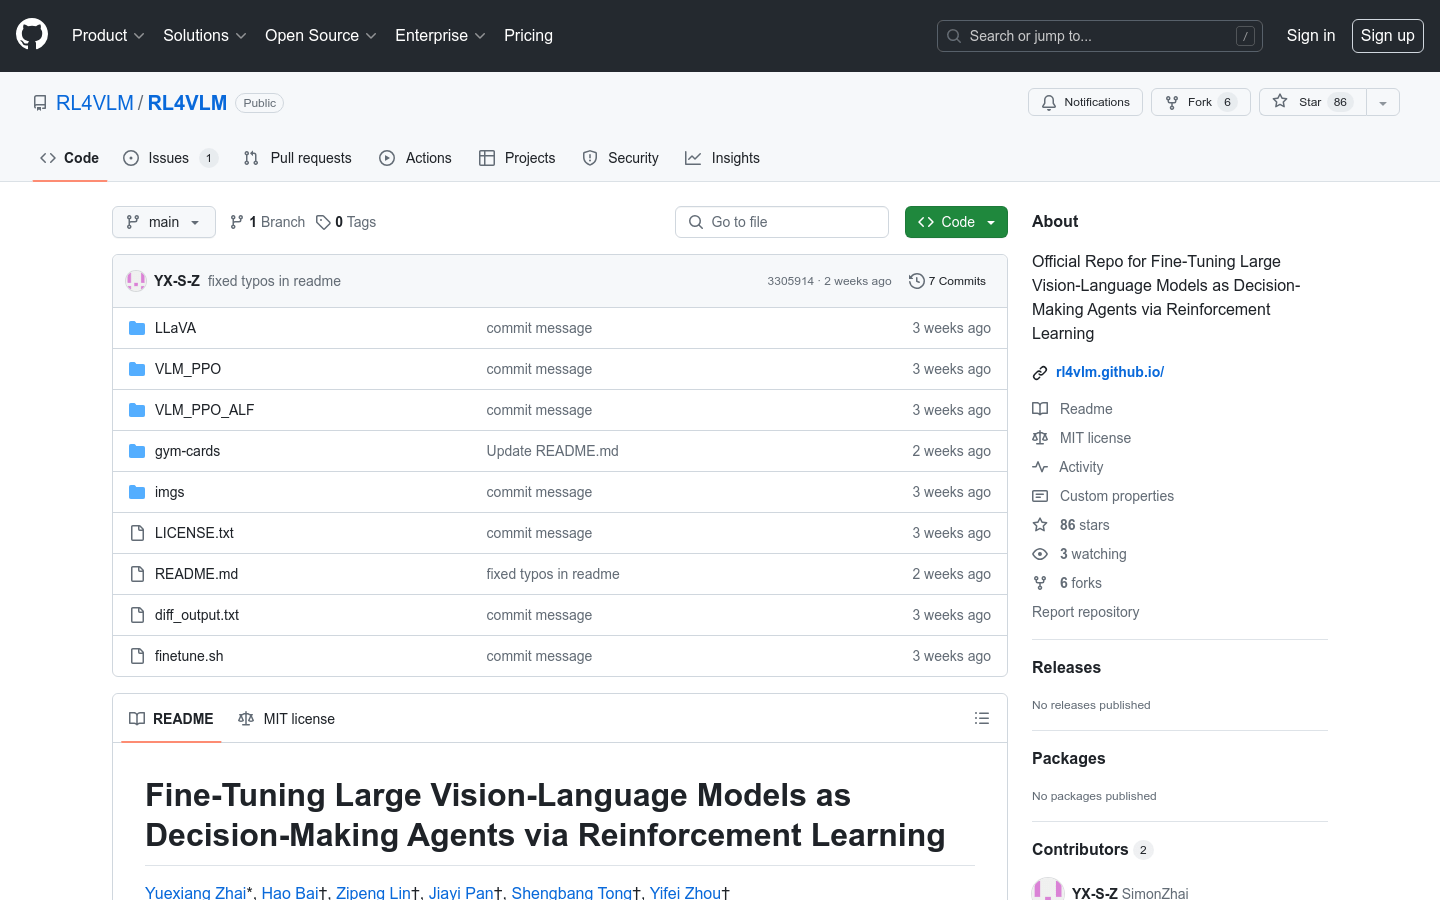Open the Open Source dropdown

[x=320, y=35]
